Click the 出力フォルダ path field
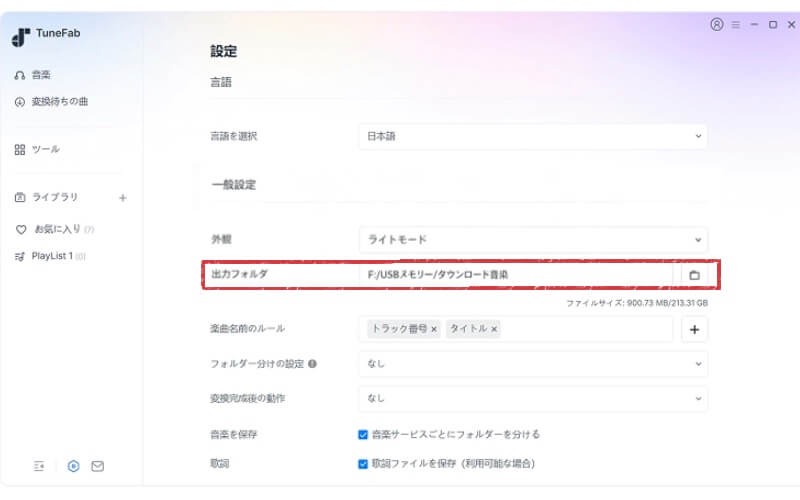 [x=516, y=274]
